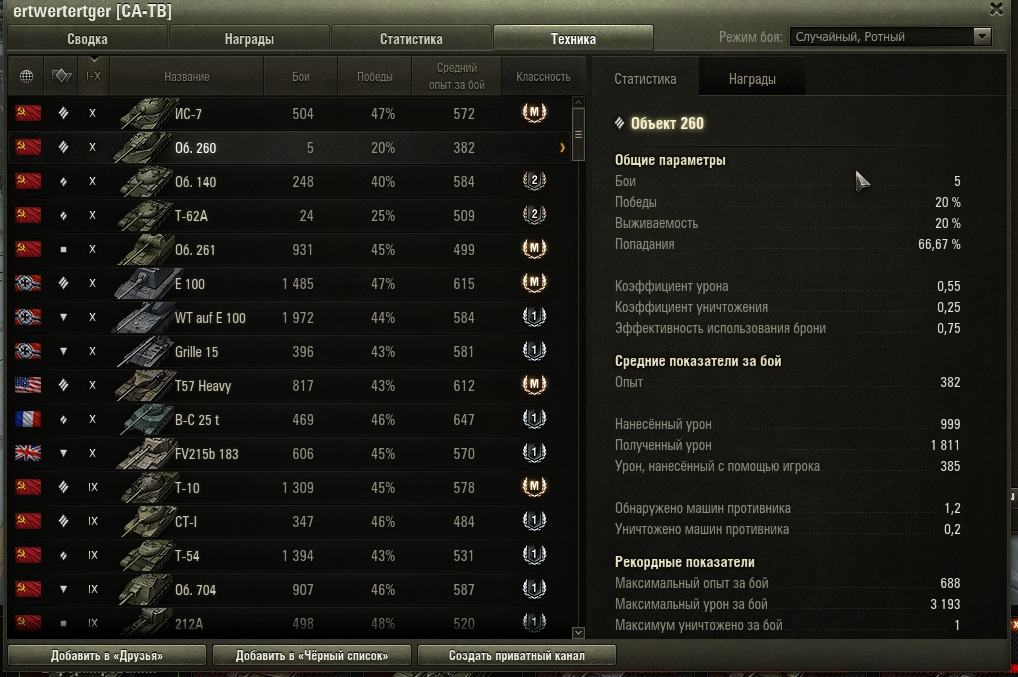
Task: Open the Награды tab in right panel
Action: (x=752, y=79)
